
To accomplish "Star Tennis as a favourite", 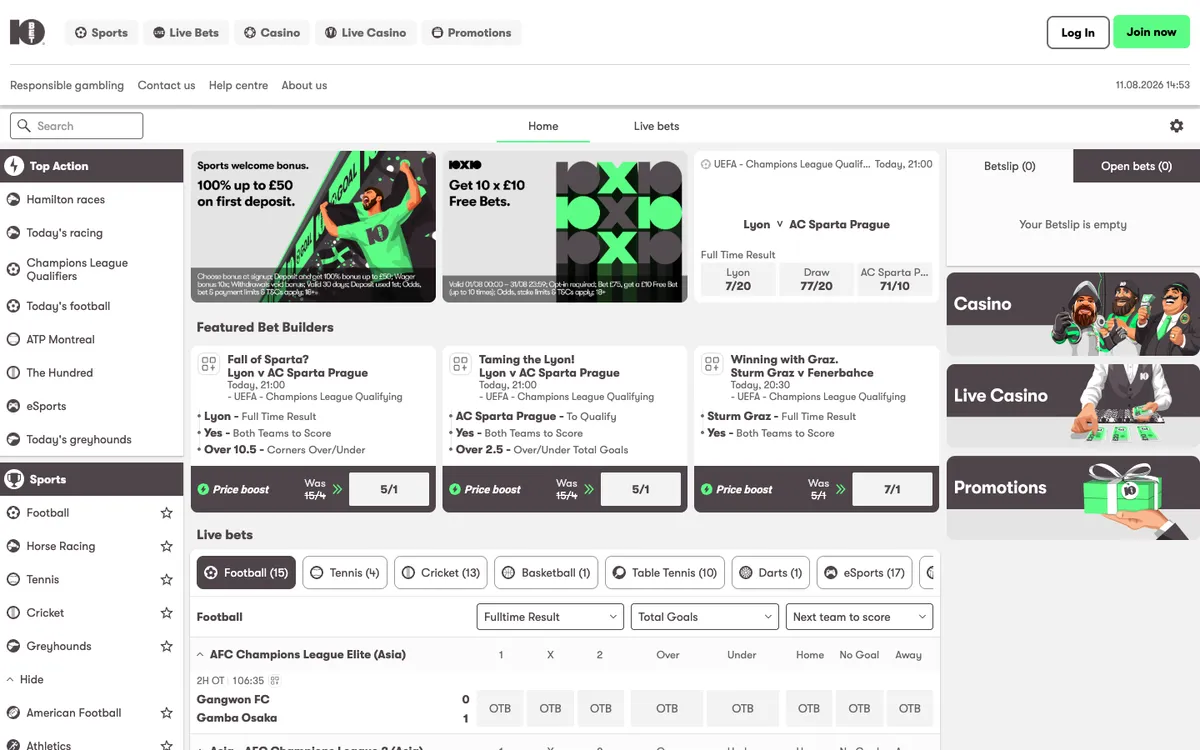I will (x=167, y=580).
